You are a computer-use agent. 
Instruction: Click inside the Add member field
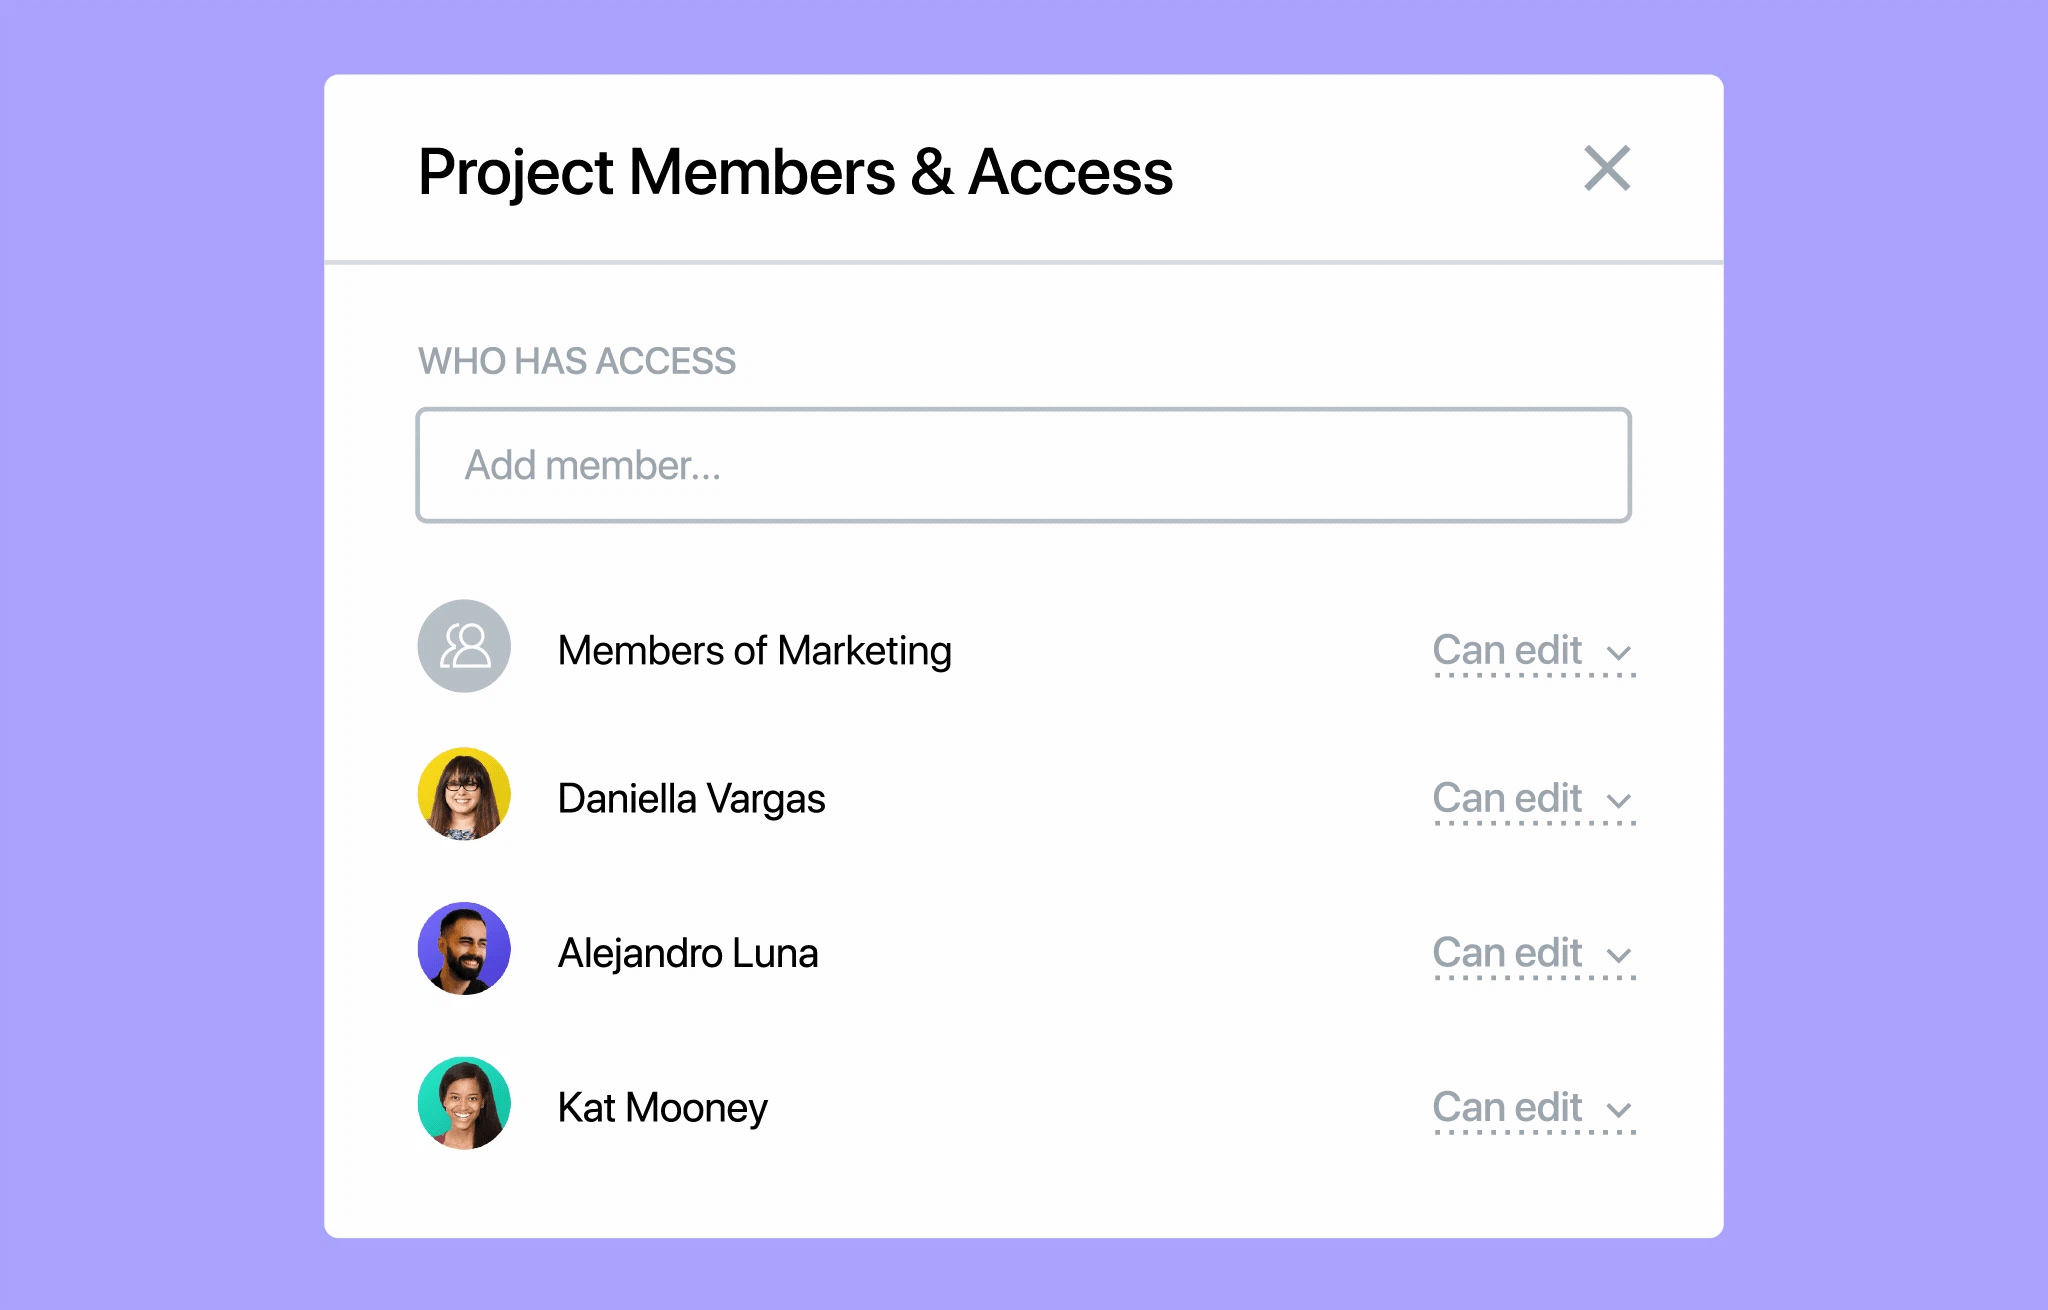pos(1023,465)
